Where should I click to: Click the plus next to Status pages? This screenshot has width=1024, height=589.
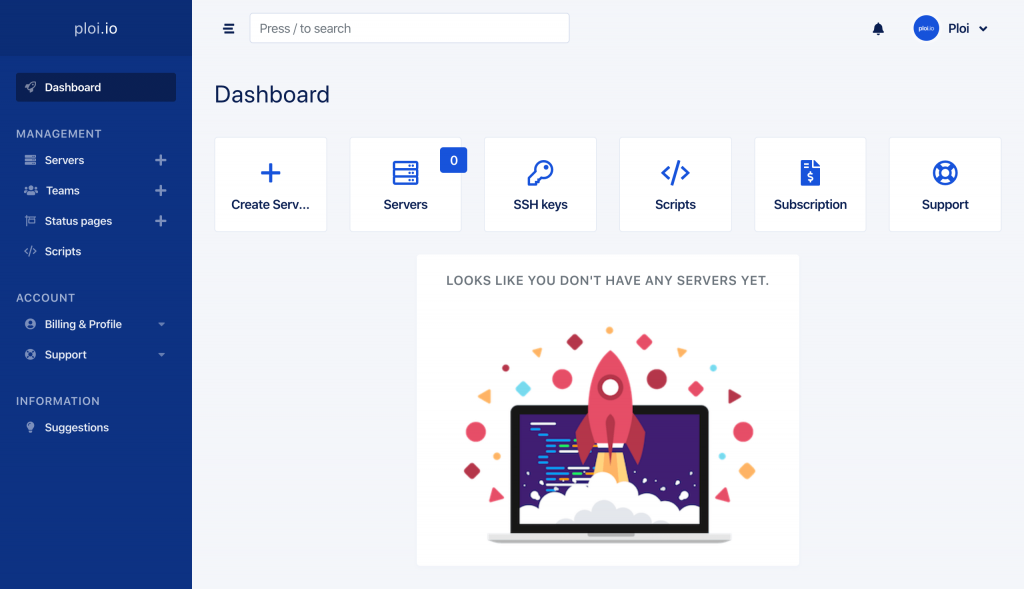click(x=160, y=221)
